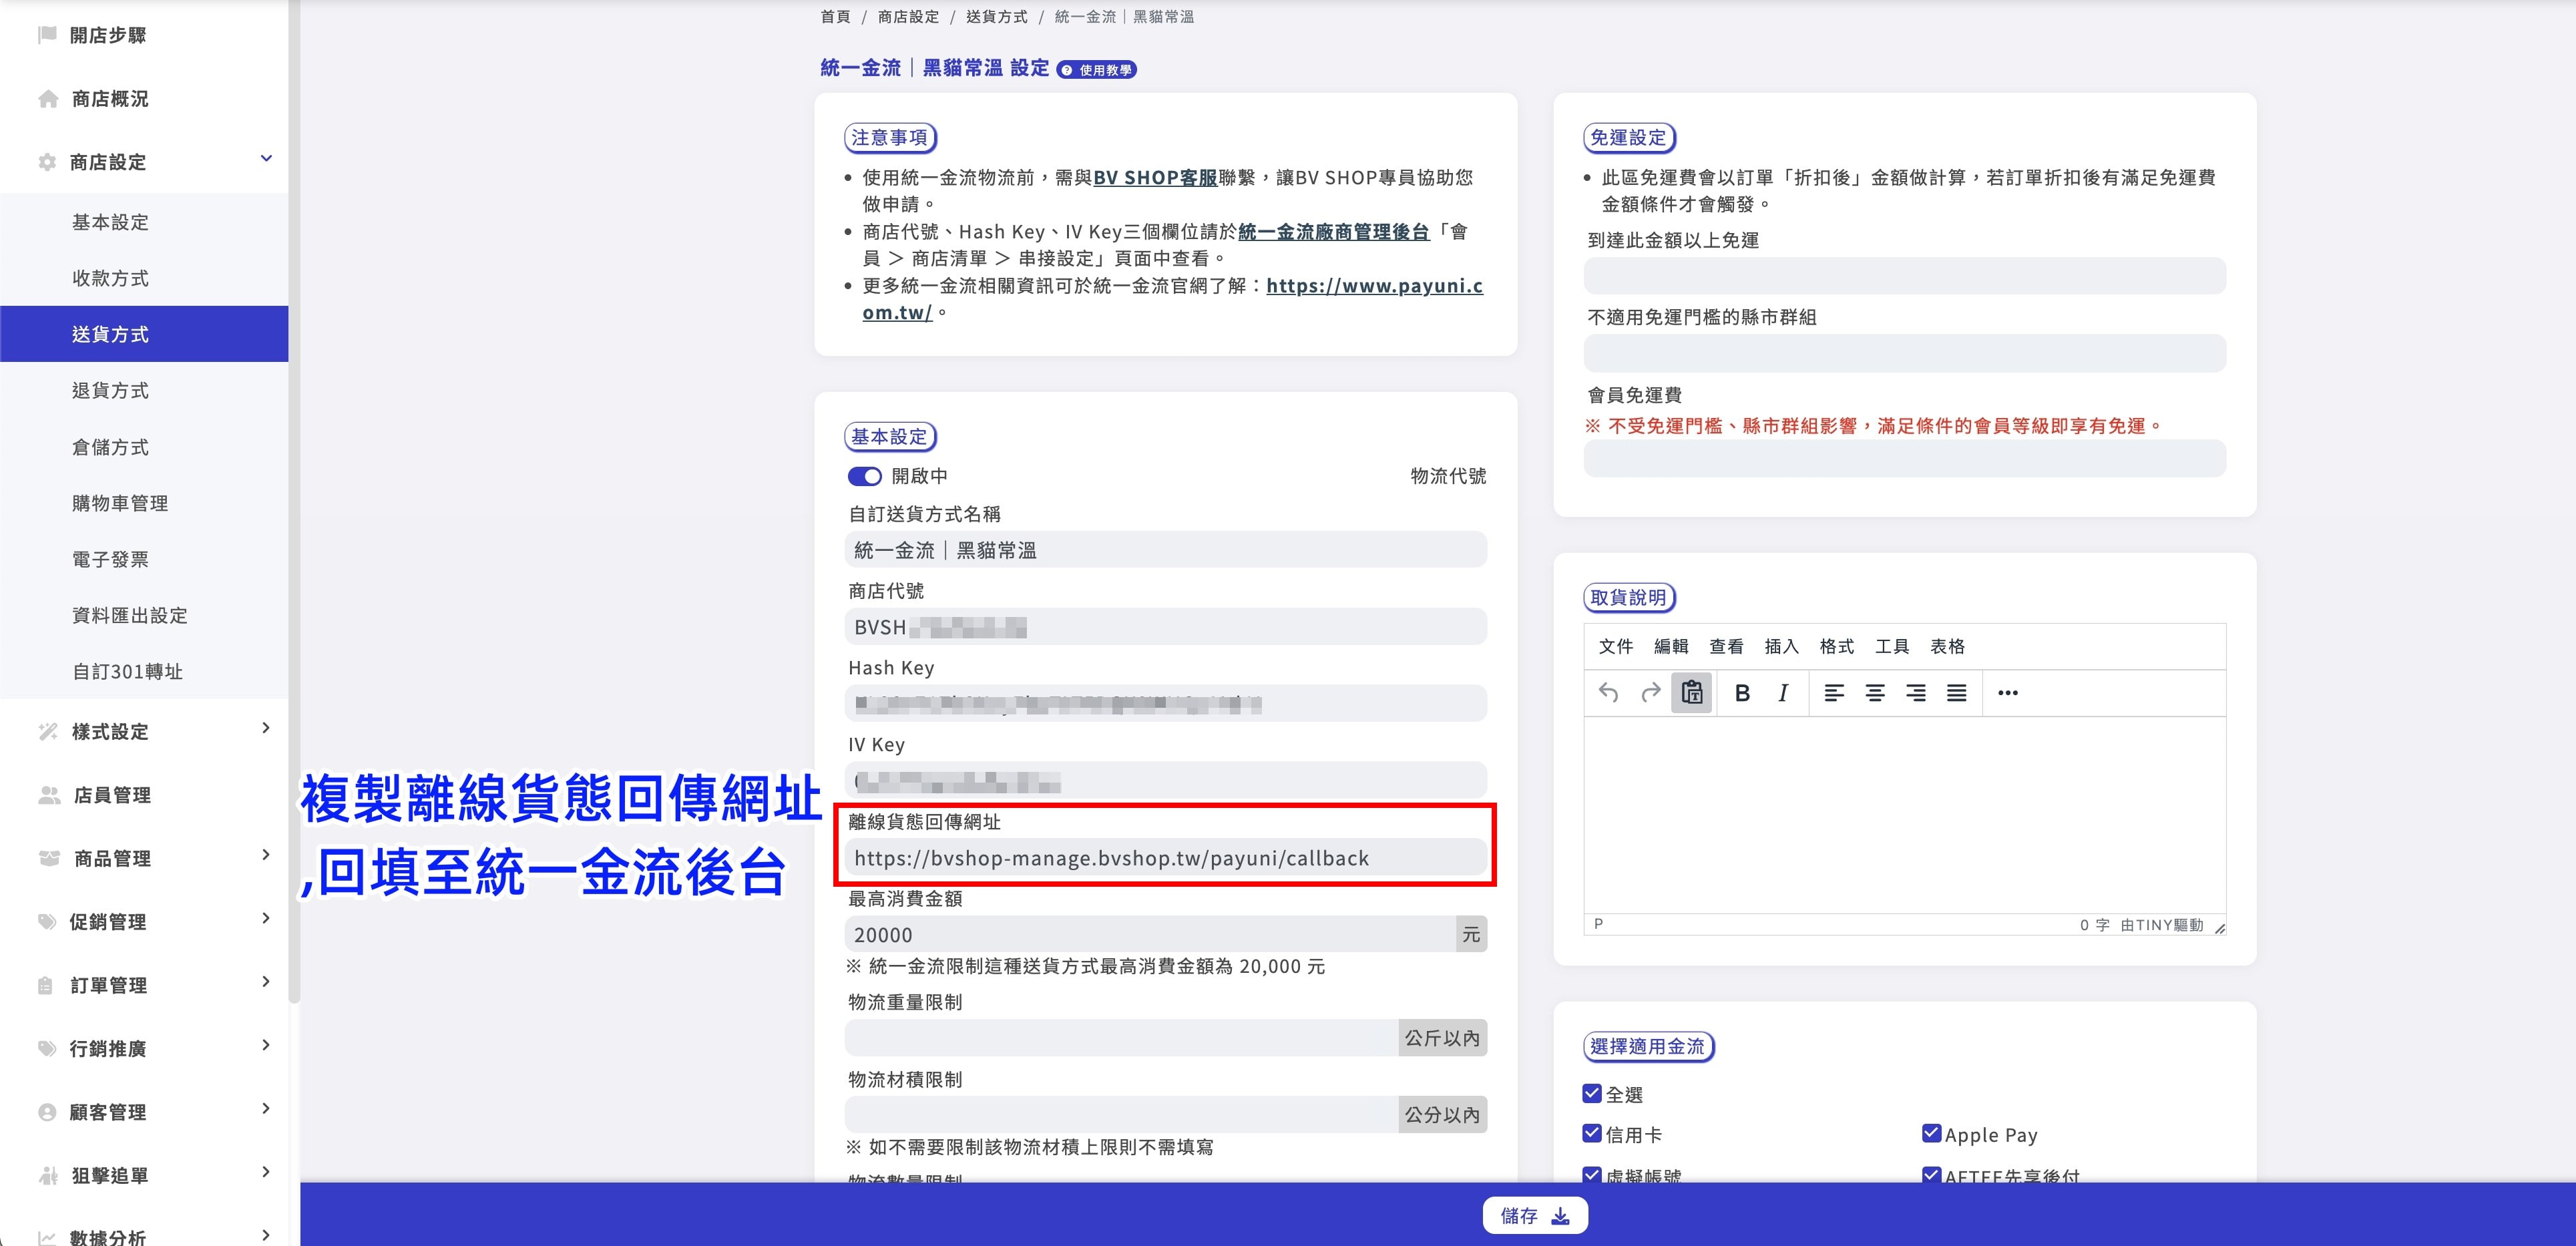Viewport: 2576px width, 1246px height.
Task: Justify text in editor
Action: point(1957,693)
